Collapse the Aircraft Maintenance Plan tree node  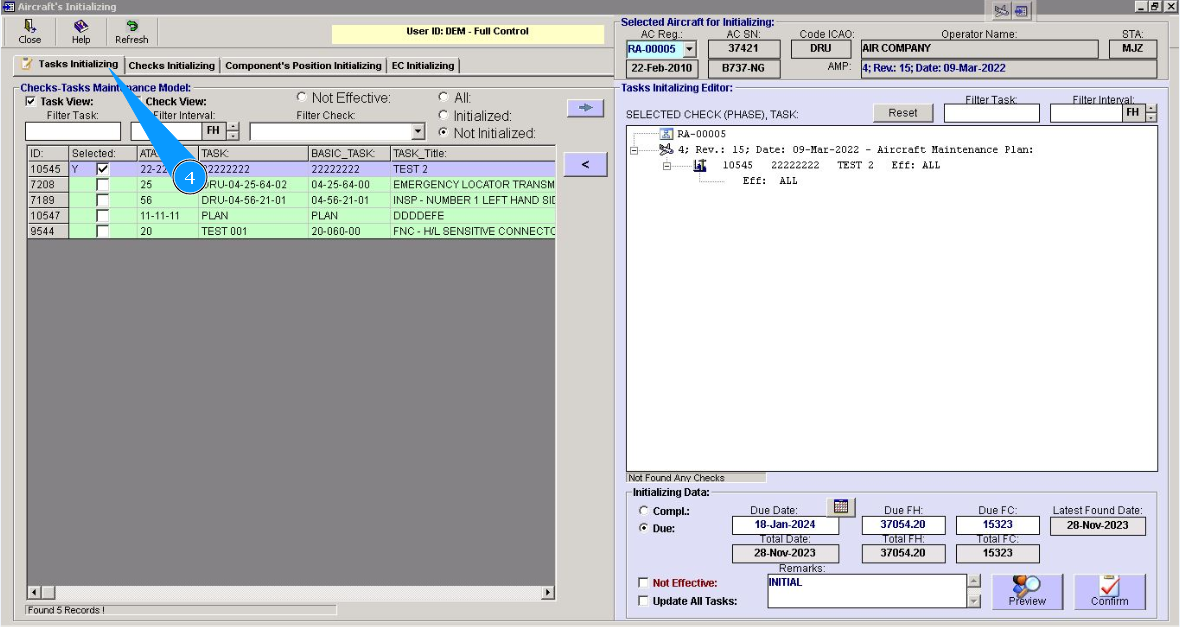634,150
